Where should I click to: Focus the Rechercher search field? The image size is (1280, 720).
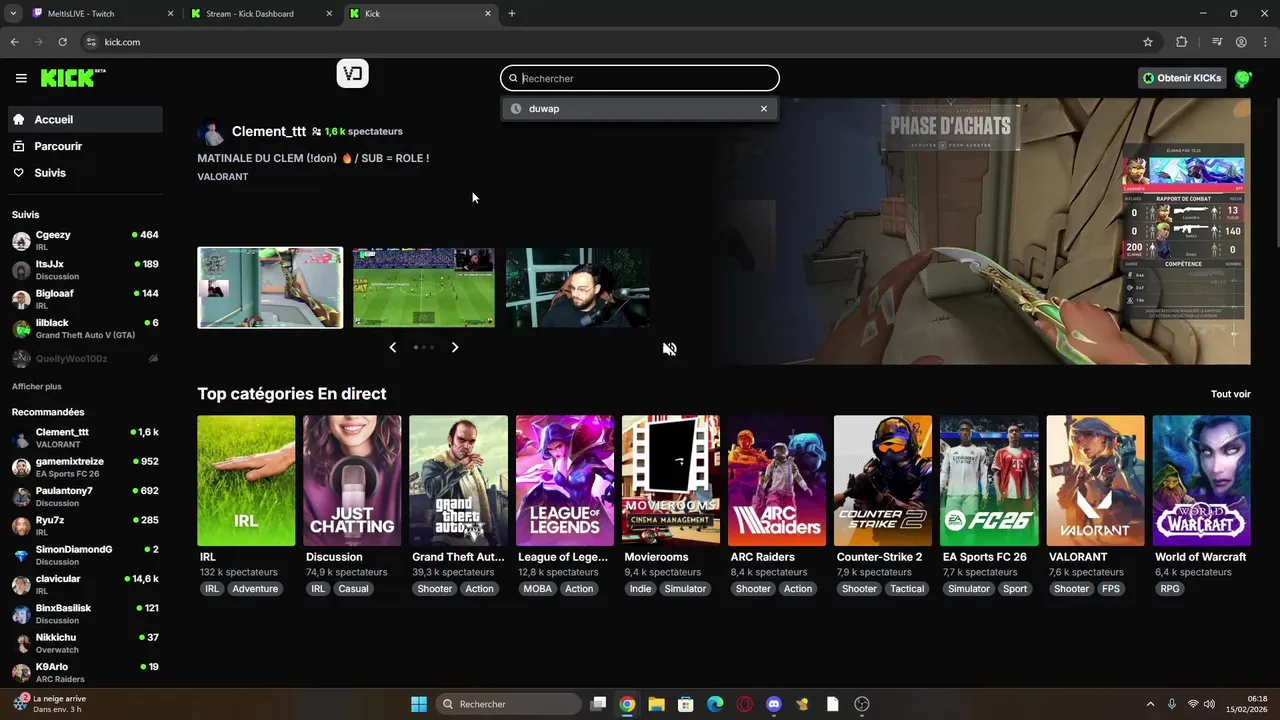click(640, 78)
